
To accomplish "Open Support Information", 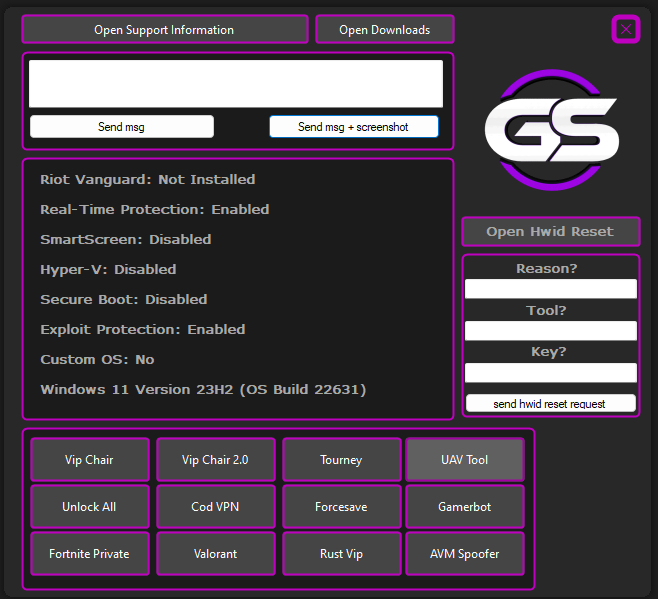I will [x=164, y=30].
